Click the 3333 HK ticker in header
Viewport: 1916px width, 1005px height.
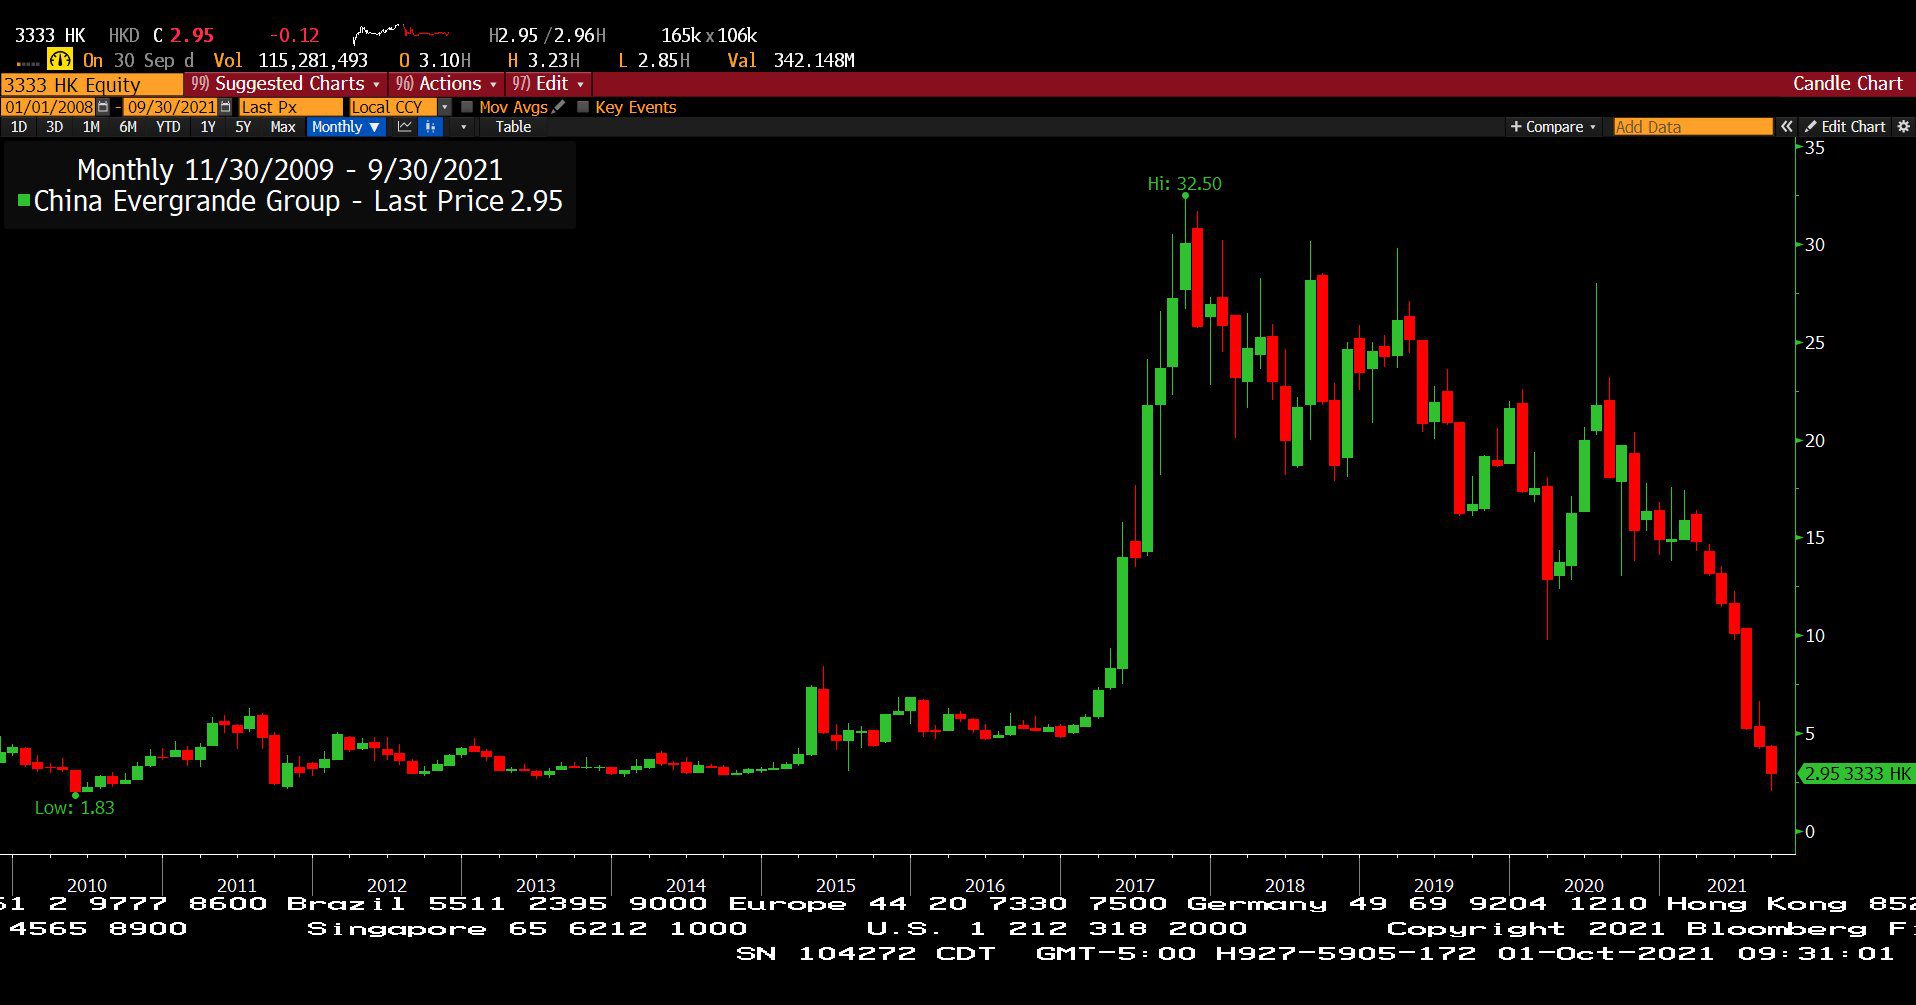click(x=50, y=36)
